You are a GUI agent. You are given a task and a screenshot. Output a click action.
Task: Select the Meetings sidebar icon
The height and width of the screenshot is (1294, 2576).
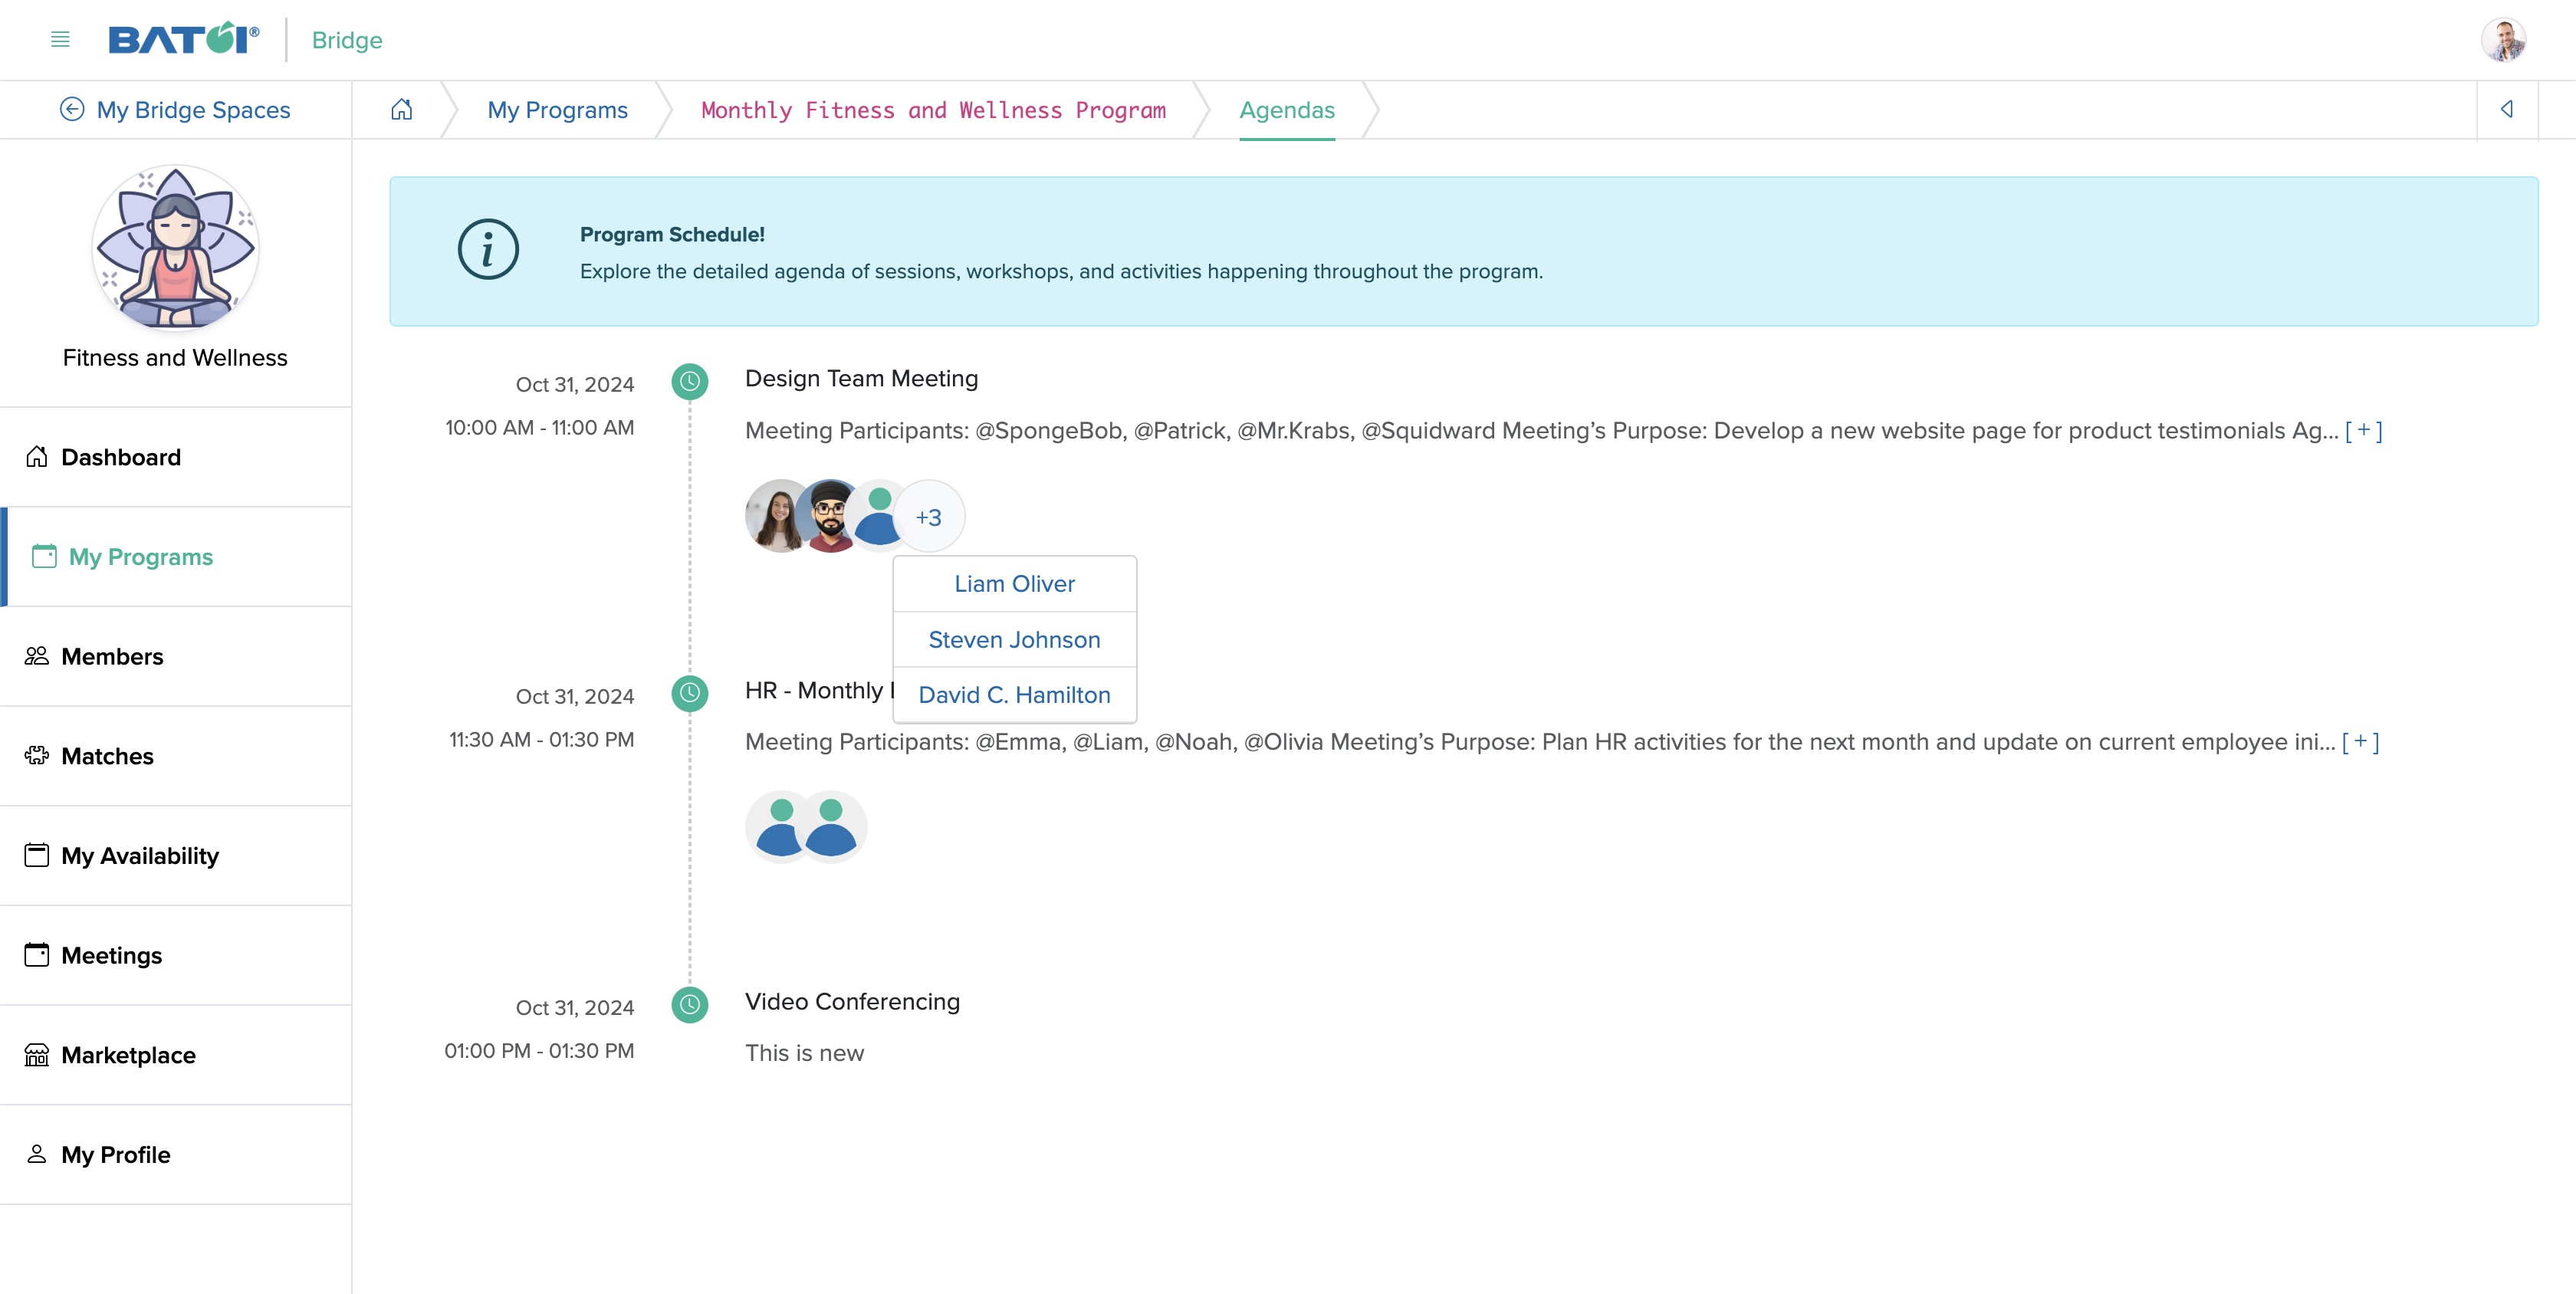point(36,954)
